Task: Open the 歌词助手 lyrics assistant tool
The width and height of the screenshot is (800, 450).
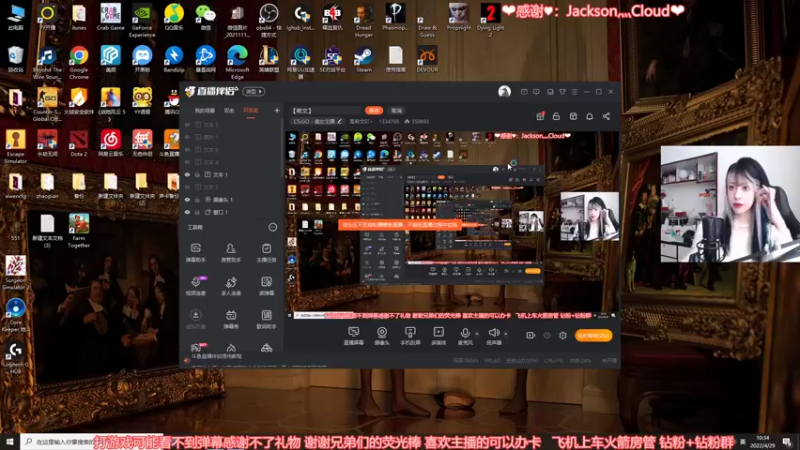Action: [x=266, y=319]
